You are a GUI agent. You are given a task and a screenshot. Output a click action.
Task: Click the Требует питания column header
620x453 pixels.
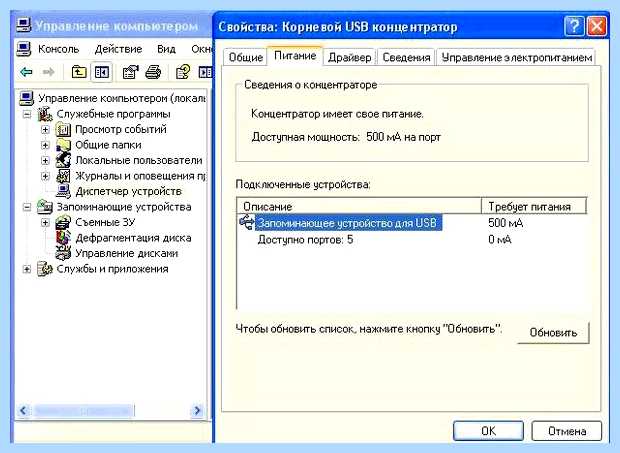coord(534,206)
